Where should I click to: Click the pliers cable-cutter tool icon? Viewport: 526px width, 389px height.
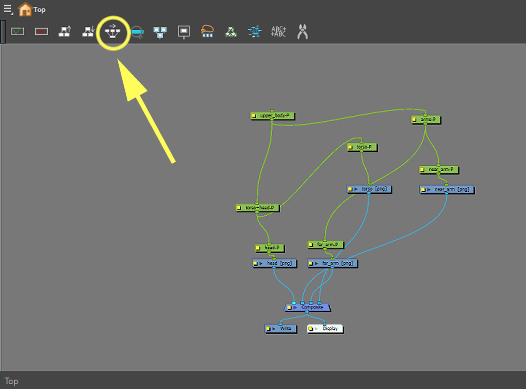pos(302,32)
